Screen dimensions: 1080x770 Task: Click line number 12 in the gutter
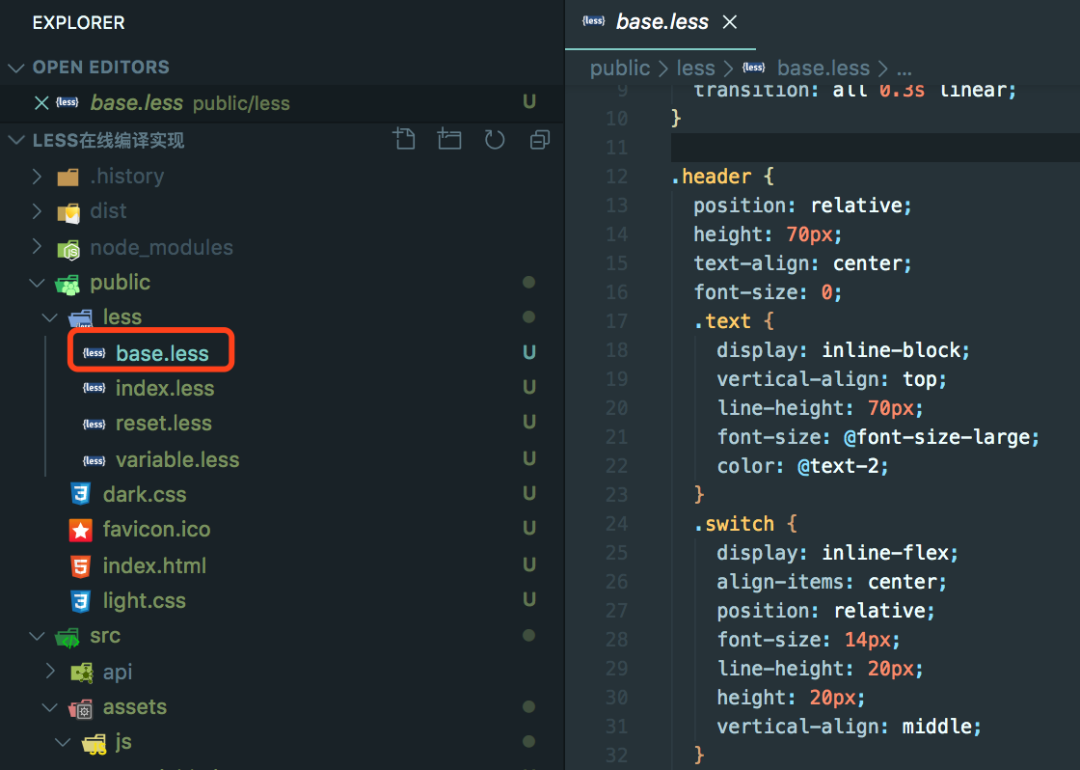click(617, 176)
